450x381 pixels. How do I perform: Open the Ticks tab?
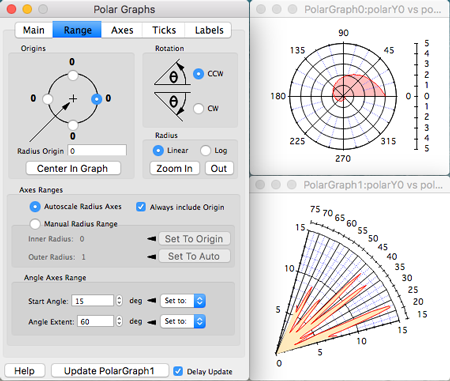click(164, 30)
